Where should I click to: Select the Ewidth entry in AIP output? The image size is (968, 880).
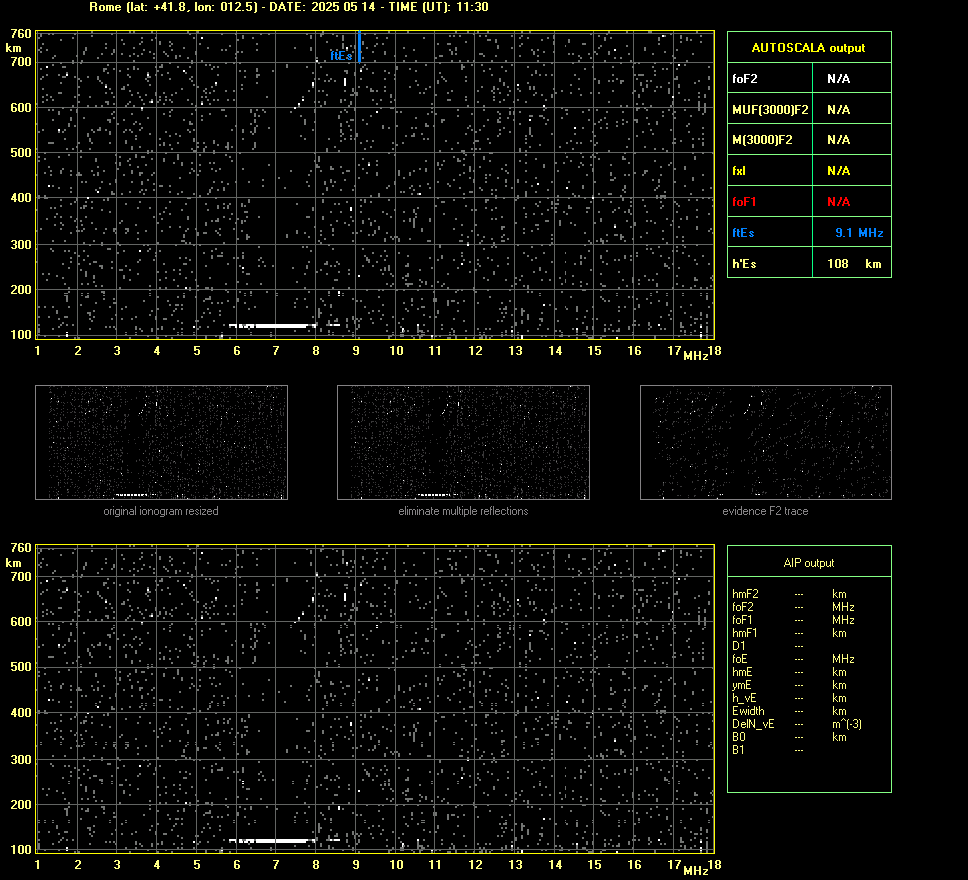point(748,711)
